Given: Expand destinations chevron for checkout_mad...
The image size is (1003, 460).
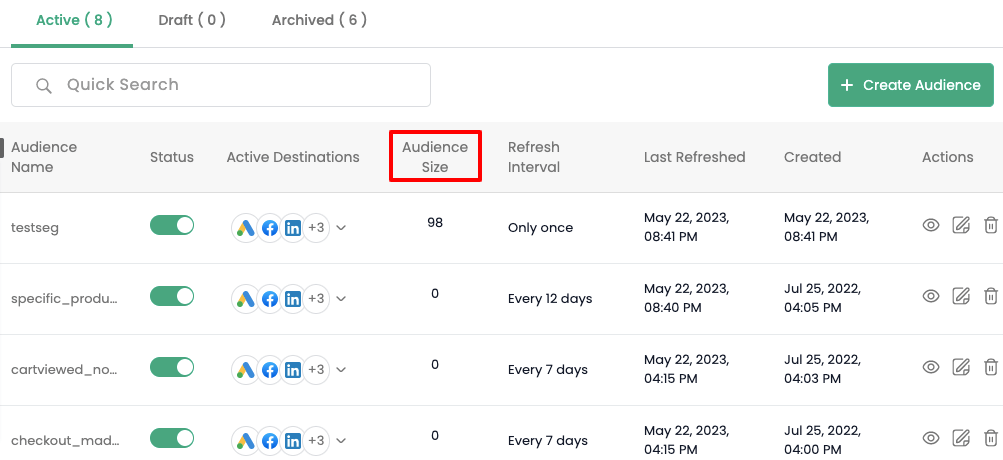Looking at the screenshot, I should click(341, 441).
